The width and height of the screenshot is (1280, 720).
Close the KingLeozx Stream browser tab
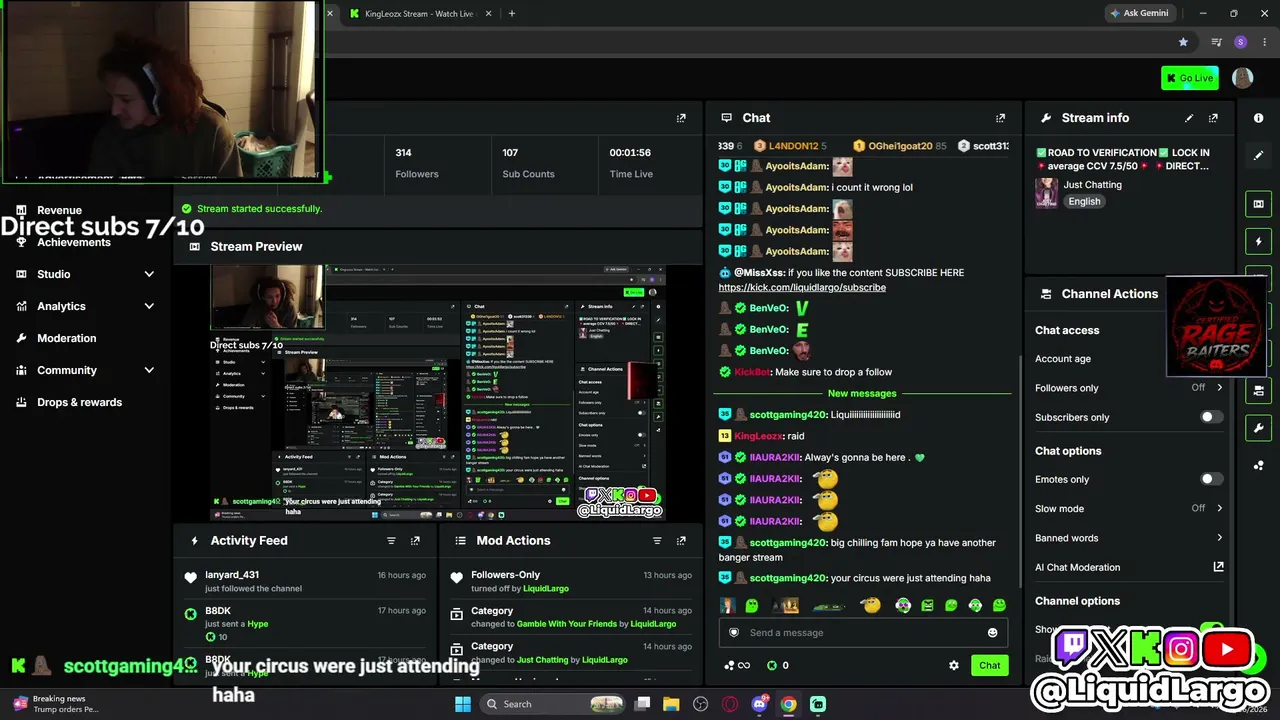[x=489, y=14]
